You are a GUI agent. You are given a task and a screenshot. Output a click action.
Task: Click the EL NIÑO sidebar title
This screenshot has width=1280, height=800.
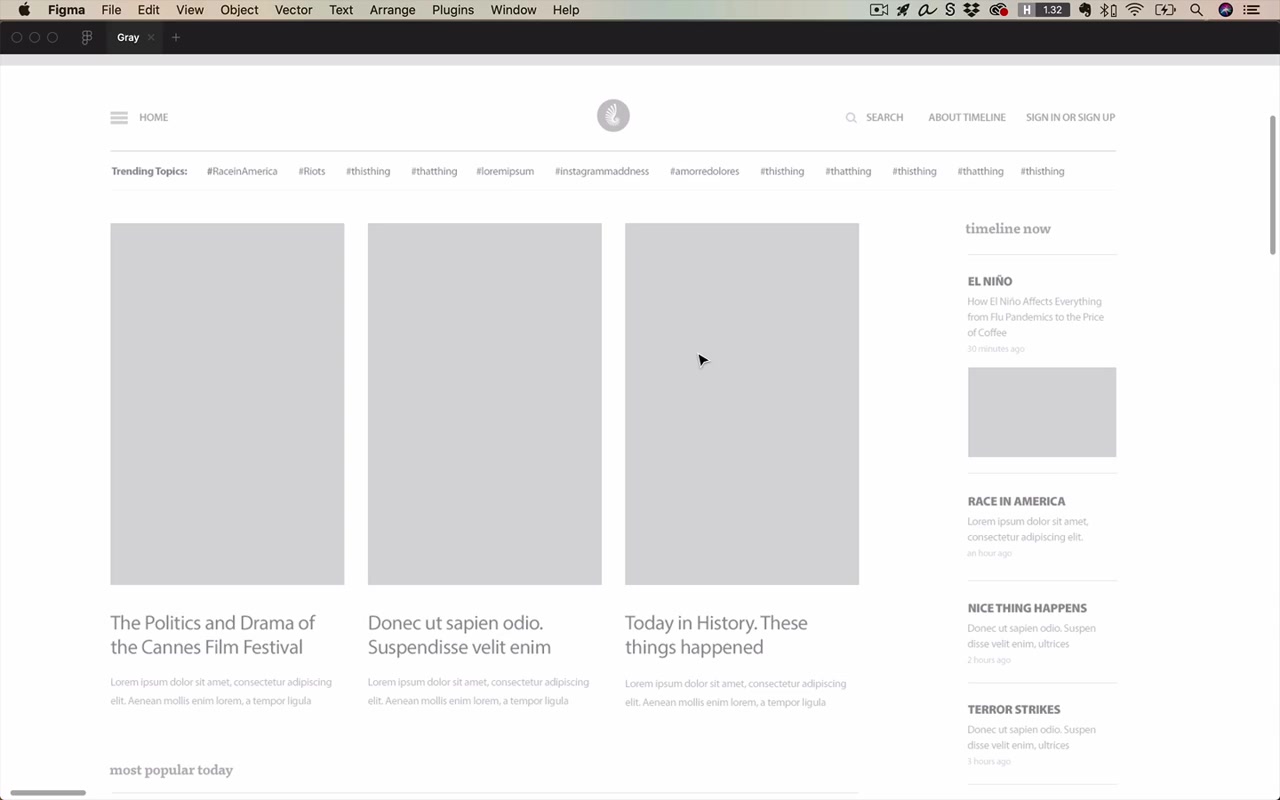tap(990, 281)
